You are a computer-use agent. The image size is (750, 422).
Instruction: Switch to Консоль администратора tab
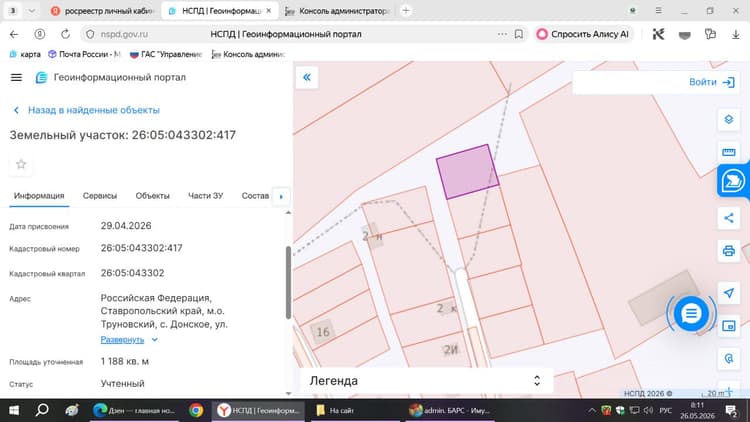click(x=338, y=11)
